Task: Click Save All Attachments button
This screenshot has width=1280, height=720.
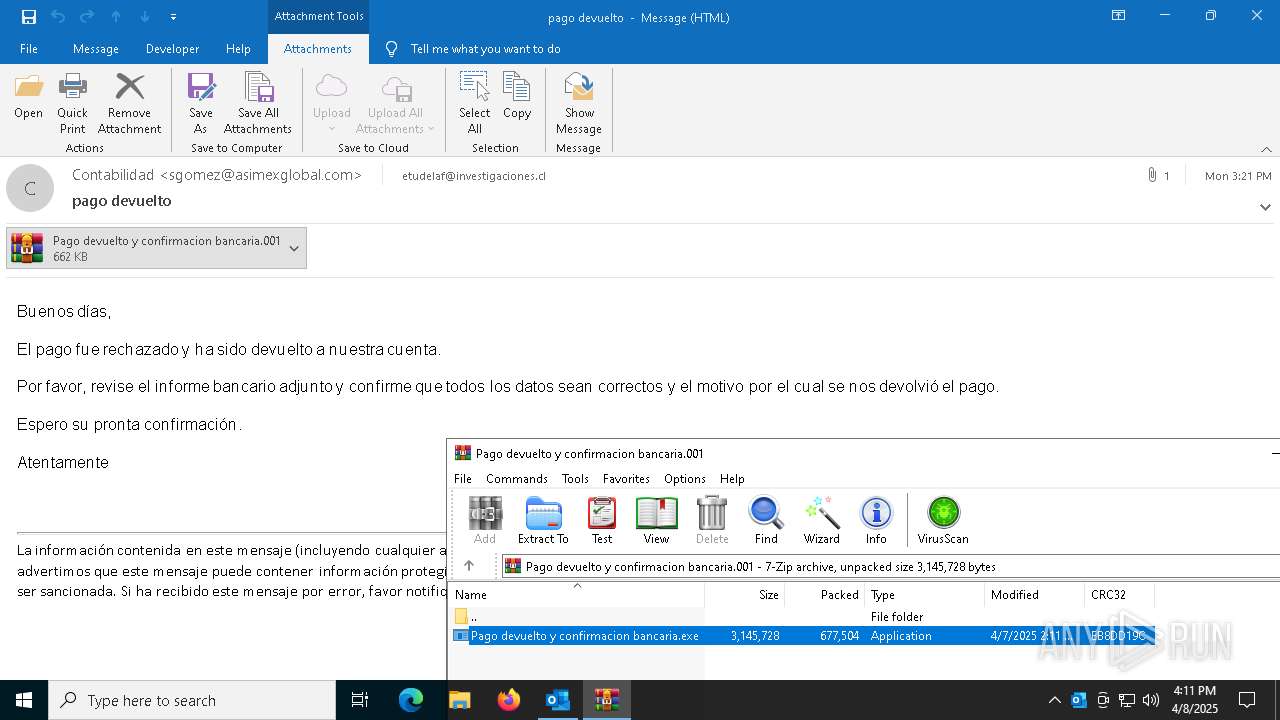Action: point(258,103)
